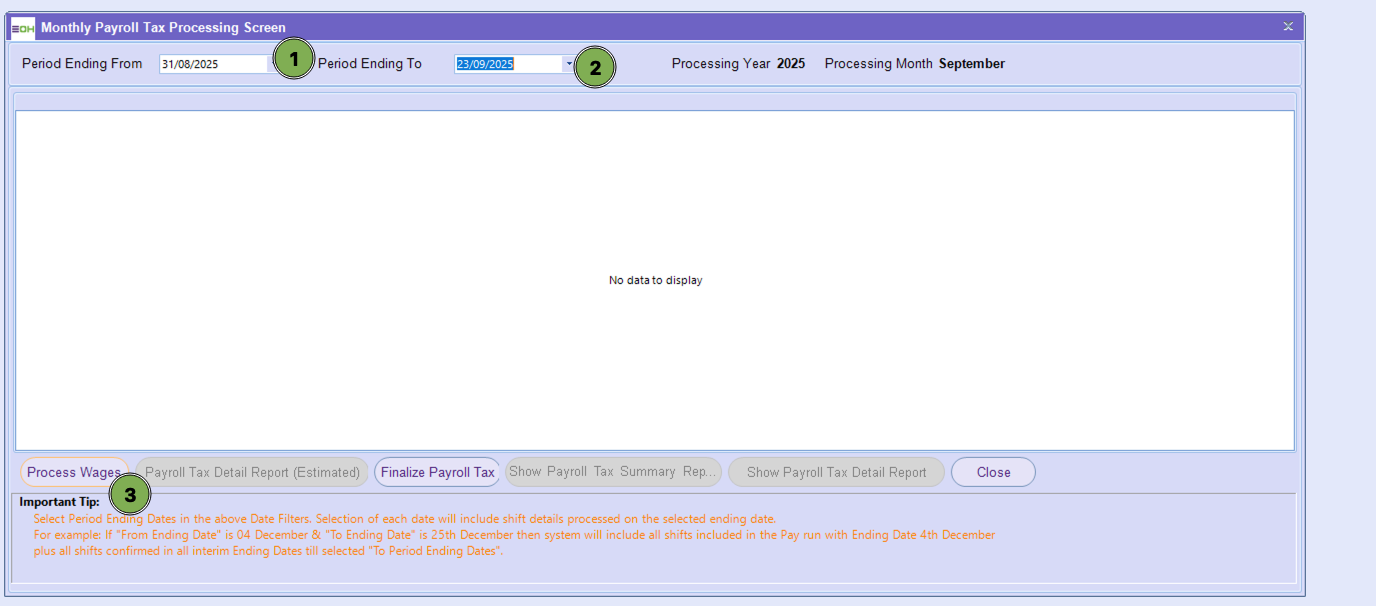The height and width of the screenshot is (606, 1376).
Task: Close the payroll window using X
Action: pyautogui.click(x=1288, y=27)
